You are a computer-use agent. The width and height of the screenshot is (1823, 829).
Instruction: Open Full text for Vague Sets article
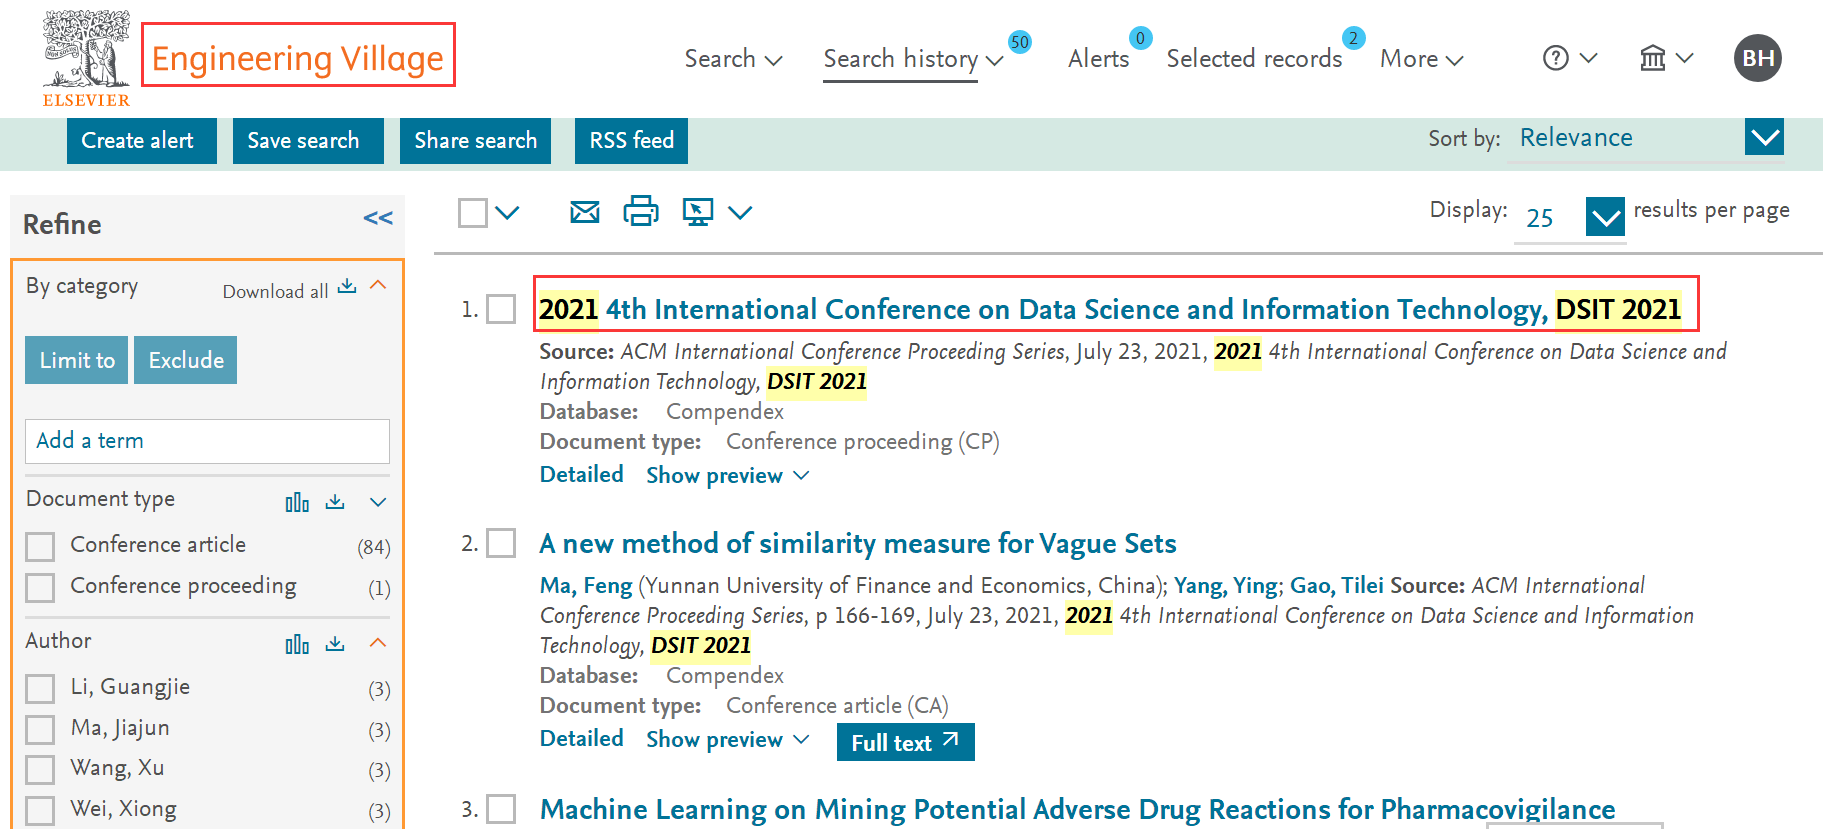[x=905, y=743]
